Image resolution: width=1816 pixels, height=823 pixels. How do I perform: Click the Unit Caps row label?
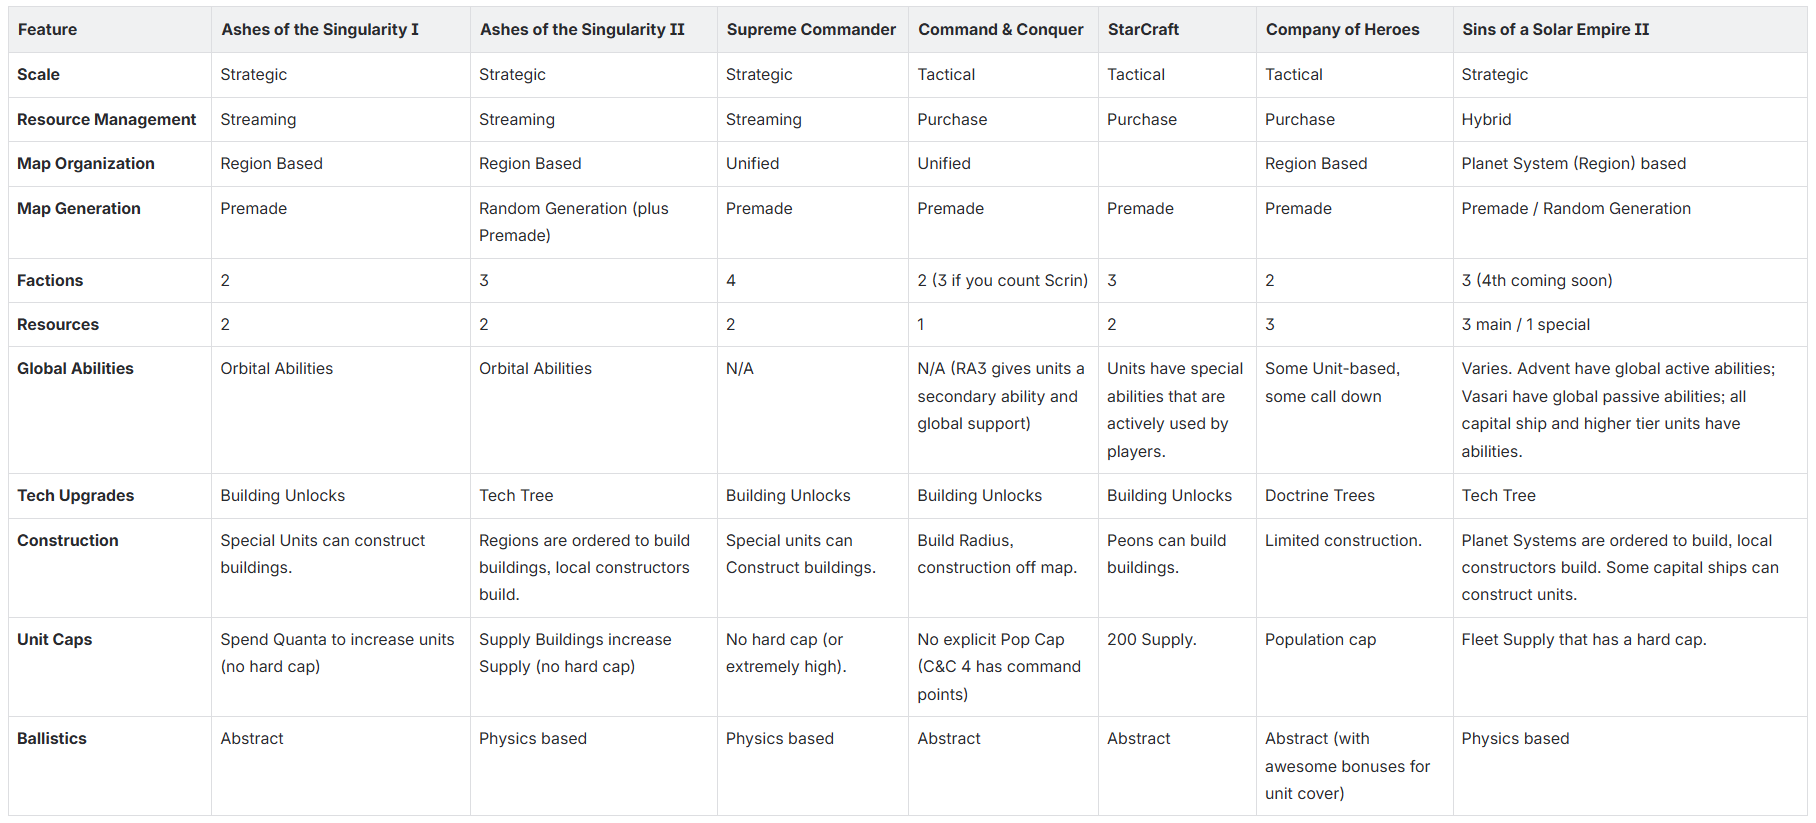(x=54, y=640)
